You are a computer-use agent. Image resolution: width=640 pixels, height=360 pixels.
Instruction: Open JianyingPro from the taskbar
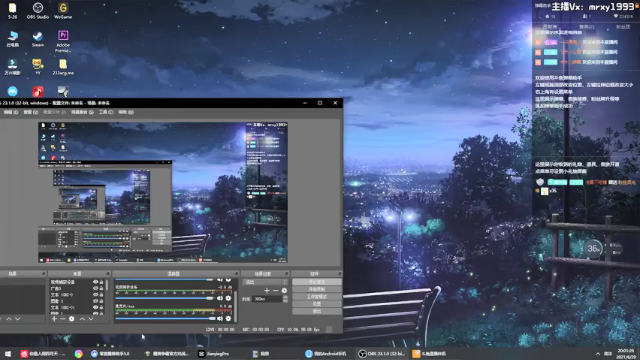[214, 354]
